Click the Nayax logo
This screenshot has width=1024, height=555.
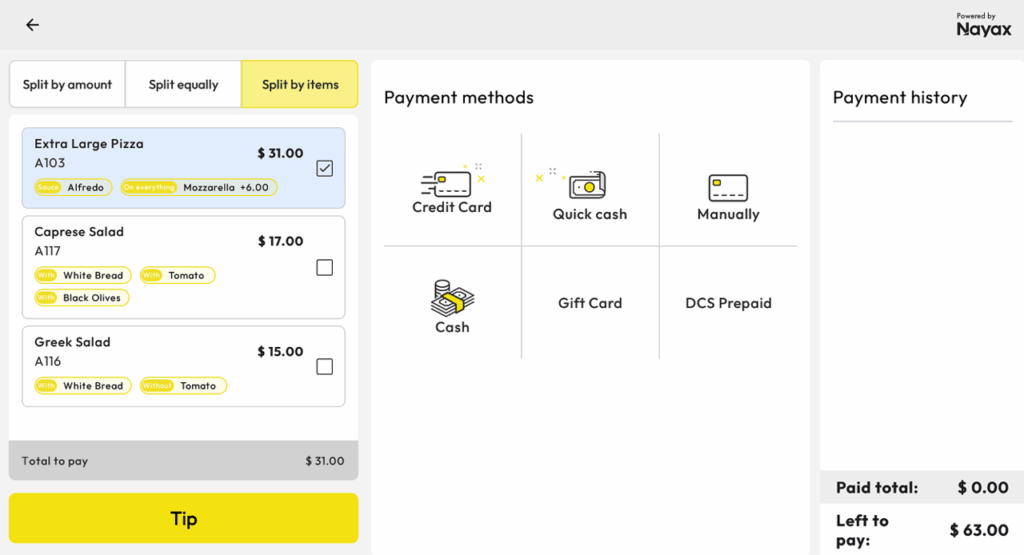tap(983, 25)
